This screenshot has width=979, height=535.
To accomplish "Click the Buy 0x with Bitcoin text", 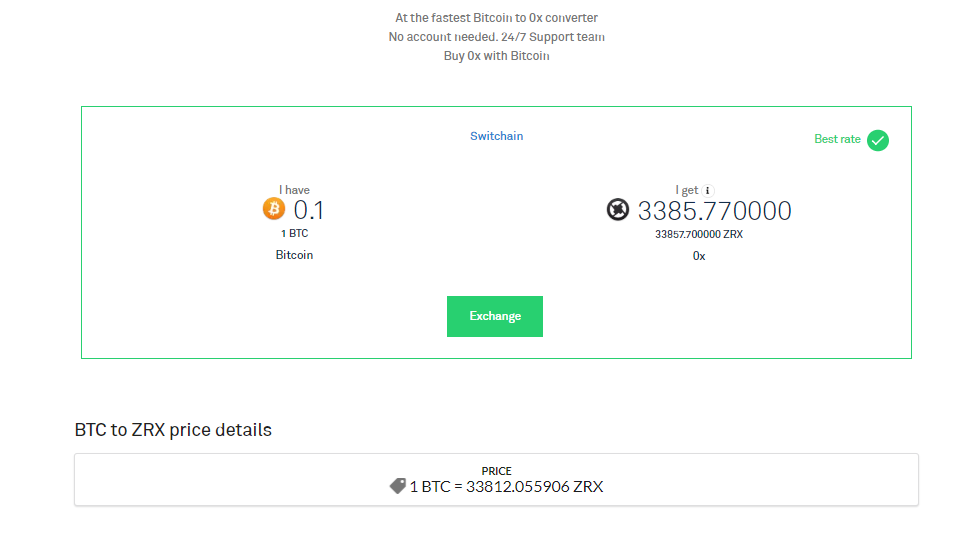I will click(496, 56).
